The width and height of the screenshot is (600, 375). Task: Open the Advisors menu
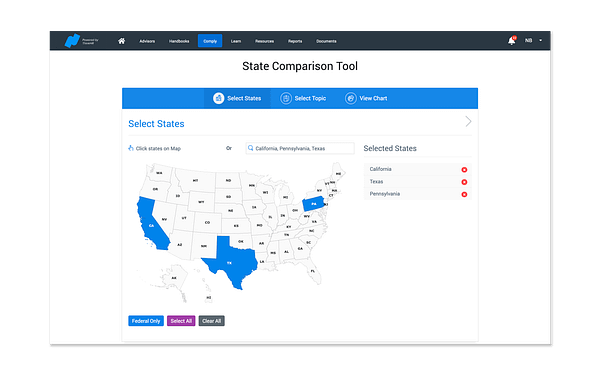147,41
